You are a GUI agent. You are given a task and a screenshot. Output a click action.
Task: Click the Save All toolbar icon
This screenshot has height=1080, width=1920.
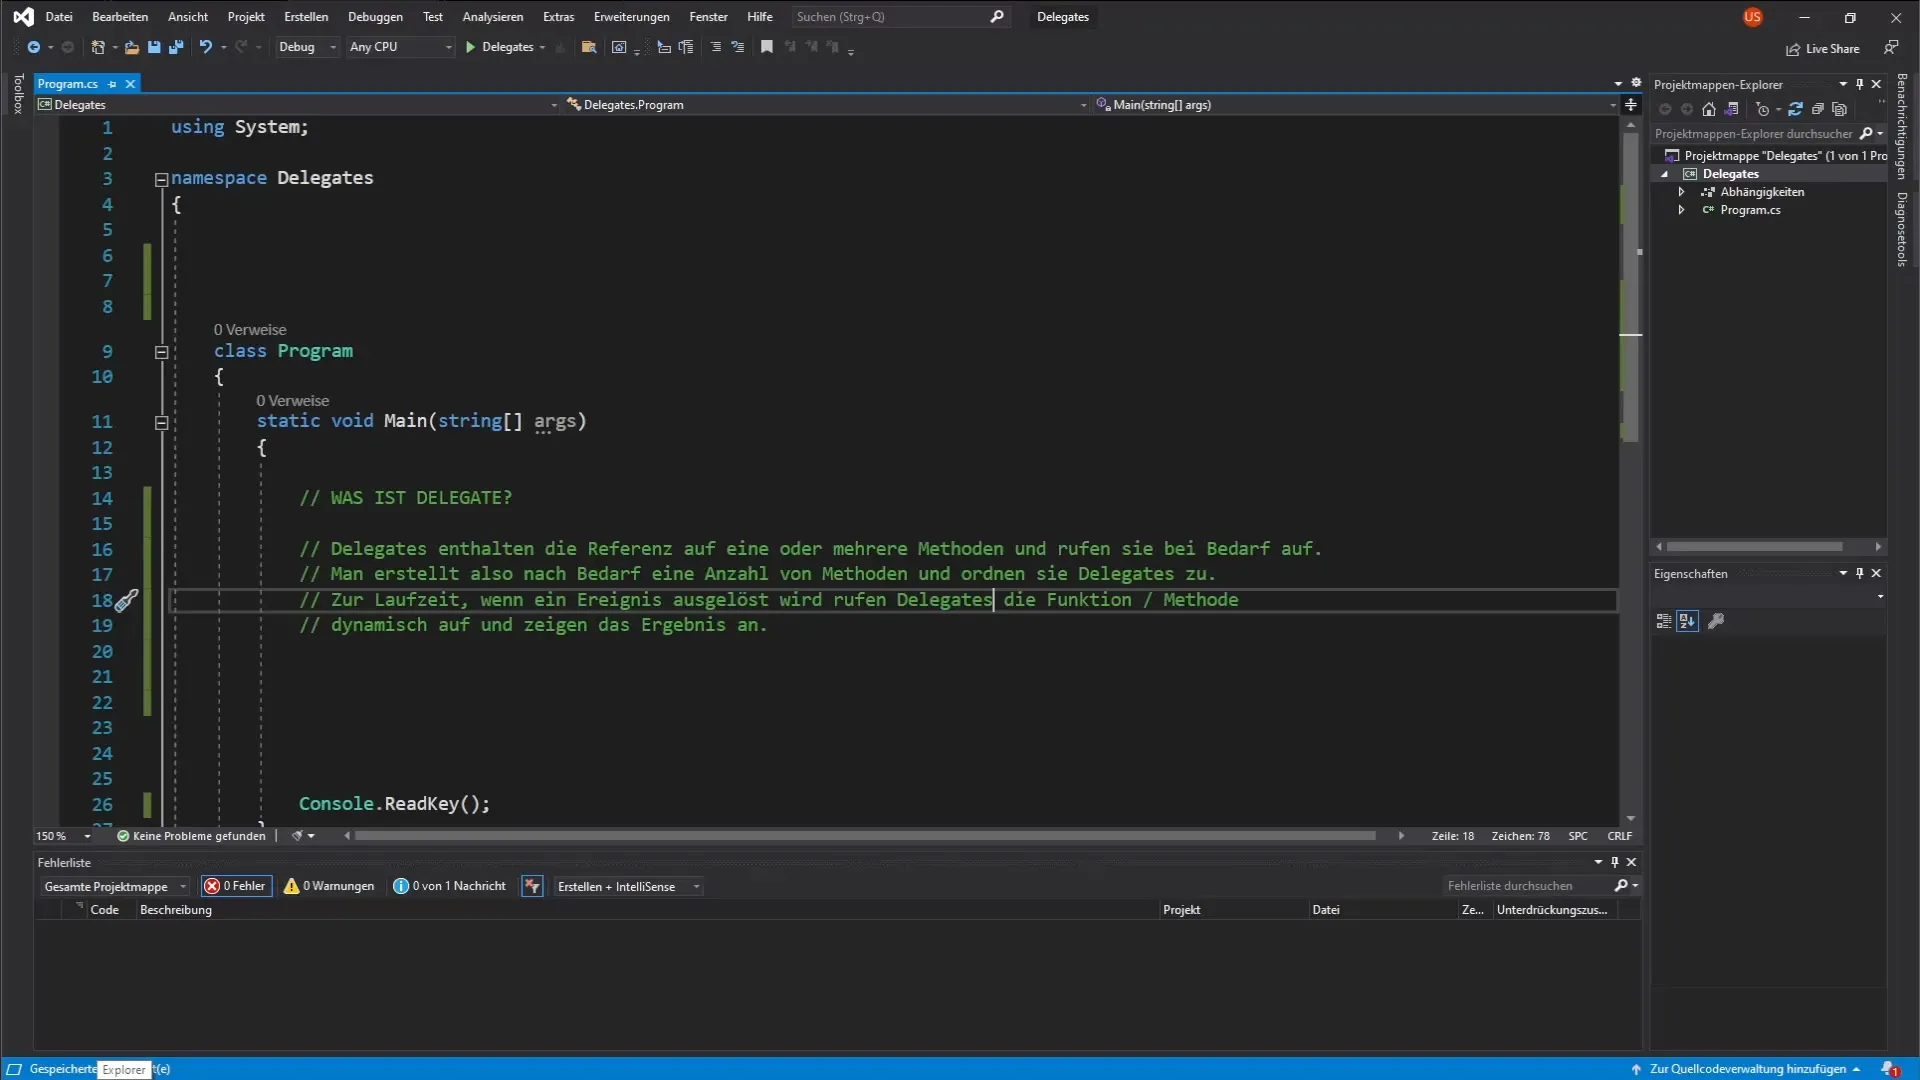176,47
